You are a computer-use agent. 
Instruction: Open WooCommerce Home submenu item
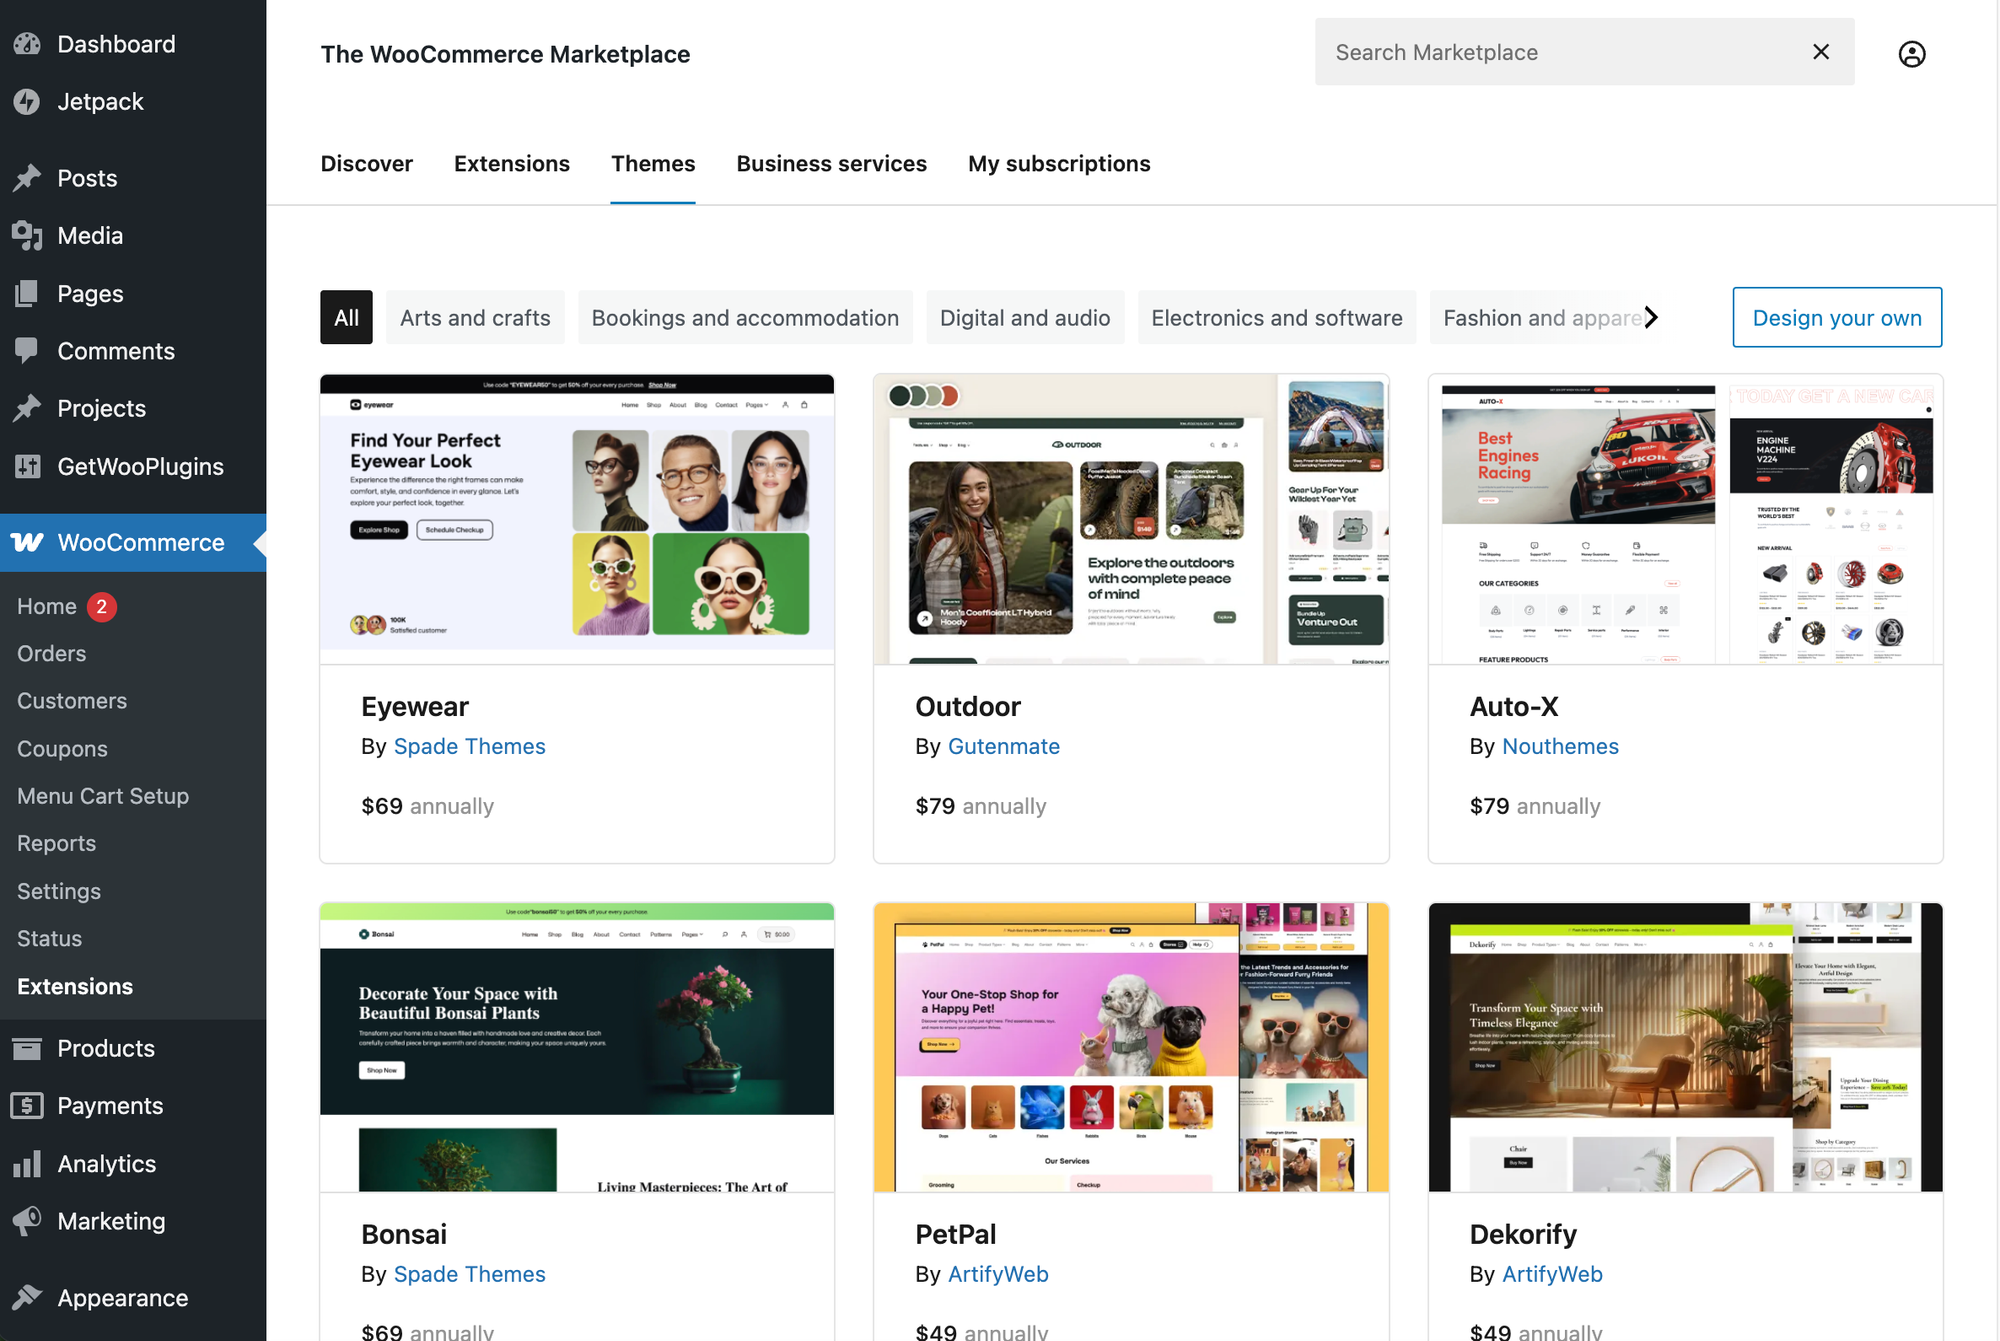tap(47, 607)
